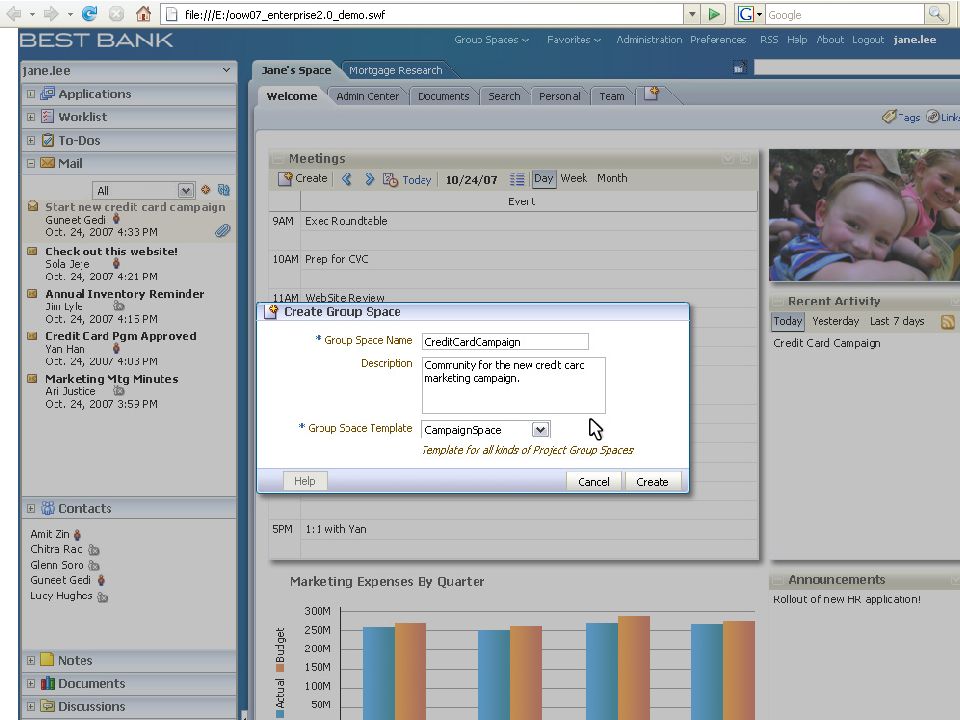Refresh the mail list icon
960x720 pixels.
223,190
